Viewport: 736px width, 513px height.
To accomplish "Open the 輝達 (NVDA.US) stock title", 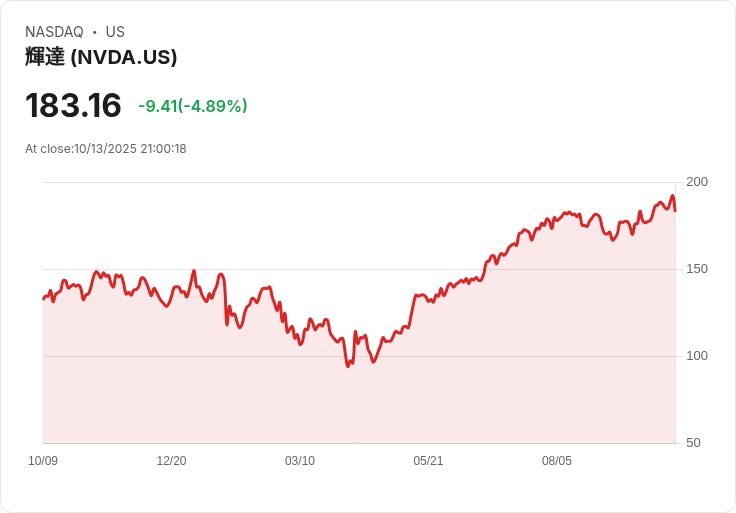I will coord(101,57).
